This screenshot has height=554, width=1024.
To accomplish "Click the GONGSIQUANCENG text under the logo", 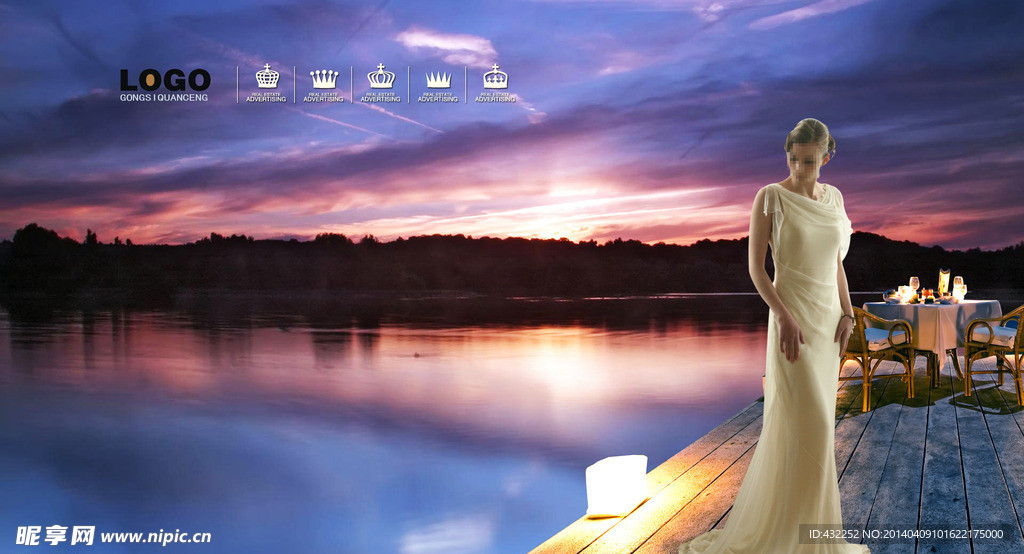I will coord(164,97).
